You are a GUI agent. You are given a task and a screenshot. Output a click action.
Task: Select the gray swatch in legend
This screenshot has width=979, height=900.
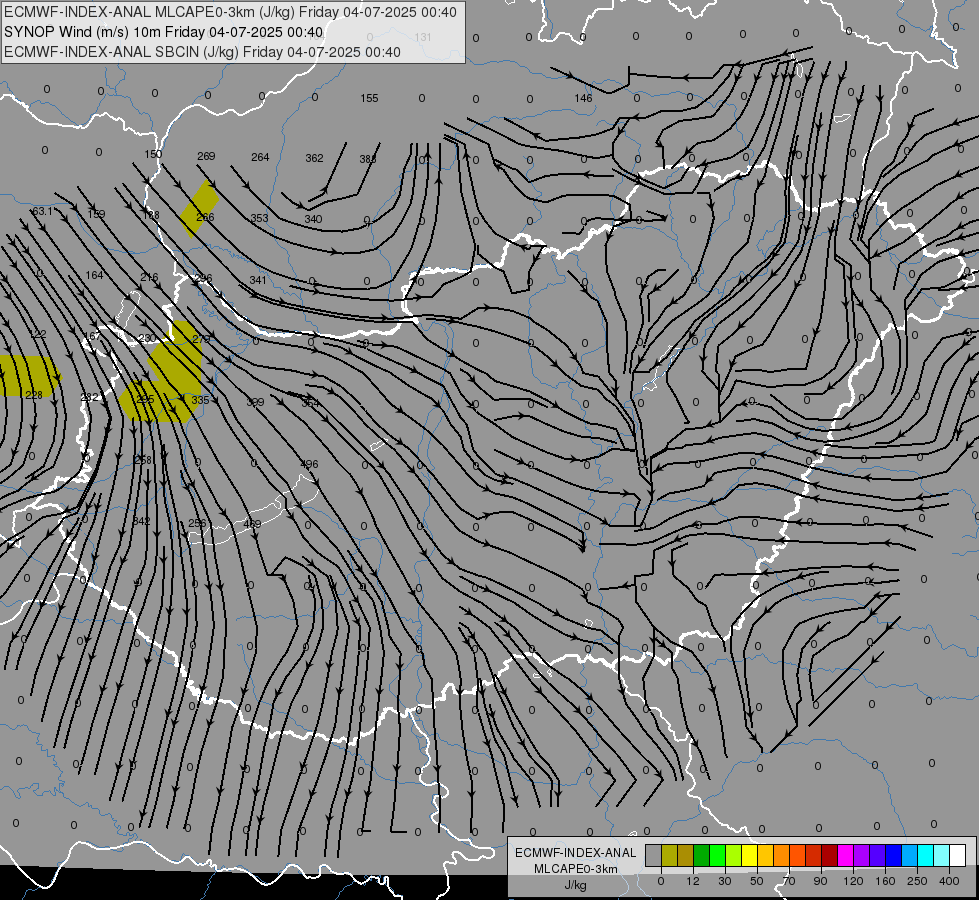(653, 856)
